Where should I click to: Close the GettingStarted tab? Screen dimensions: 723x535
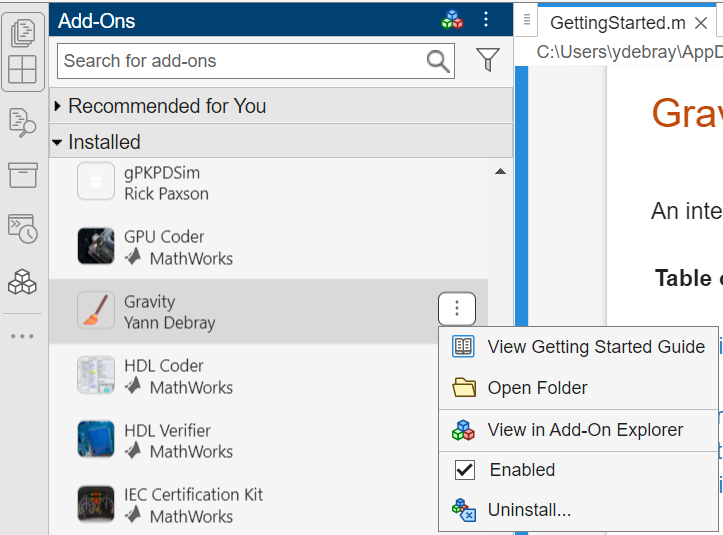click(x=700, y=23)
